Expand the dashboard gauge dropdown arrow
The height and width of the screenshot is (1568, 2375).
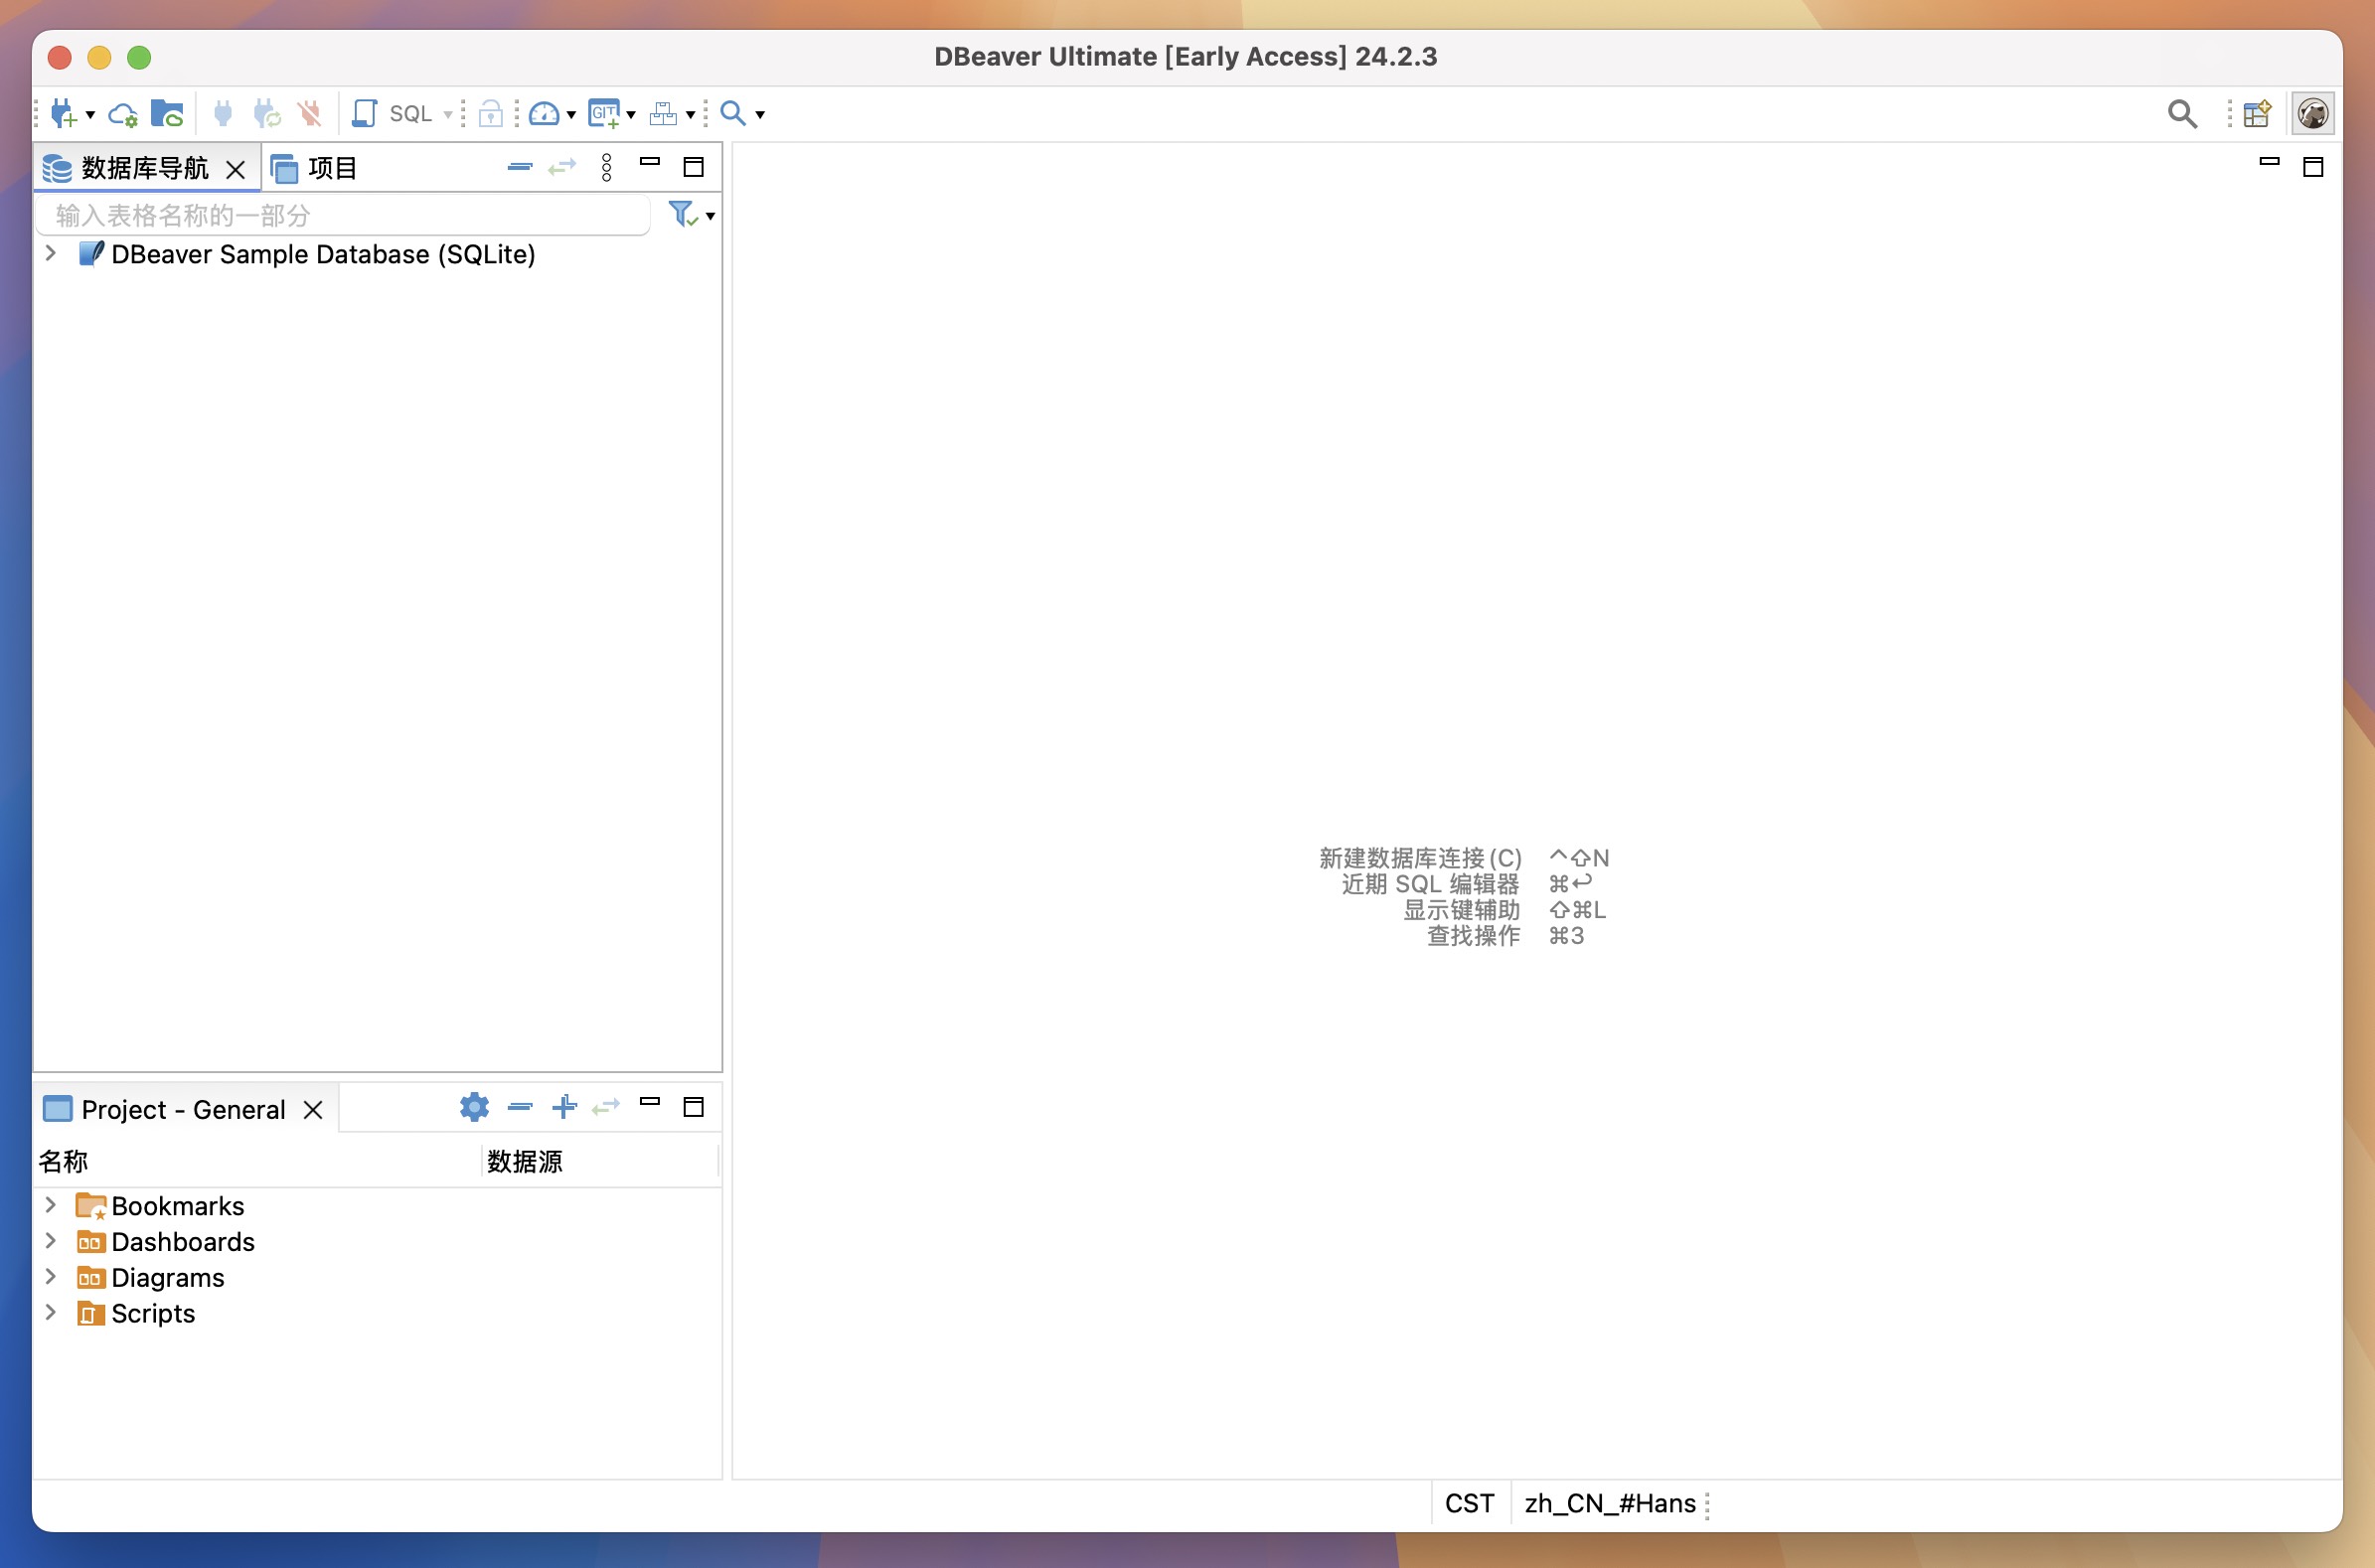[x=571, y=115]
